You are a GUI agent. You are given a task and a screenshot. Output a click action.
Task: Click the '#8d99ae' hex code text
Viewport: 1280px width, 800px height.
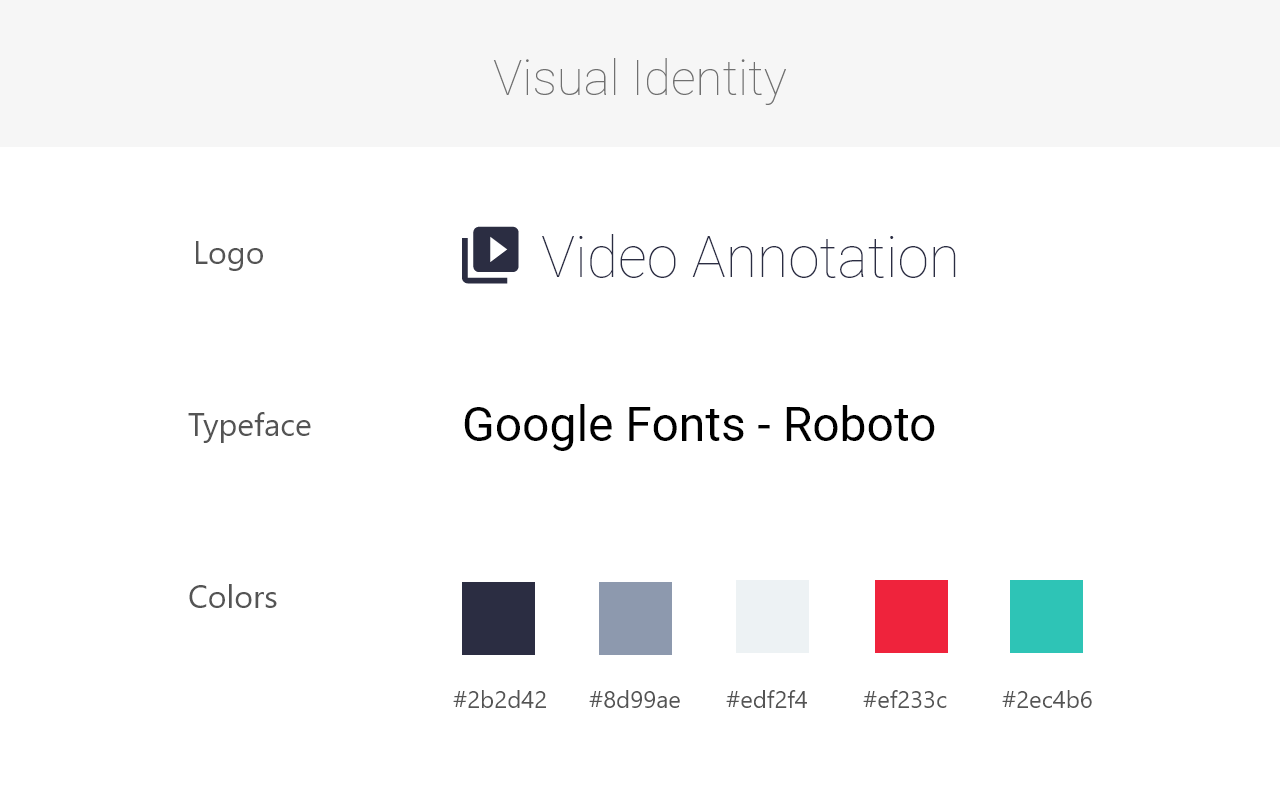coord(635,700)
